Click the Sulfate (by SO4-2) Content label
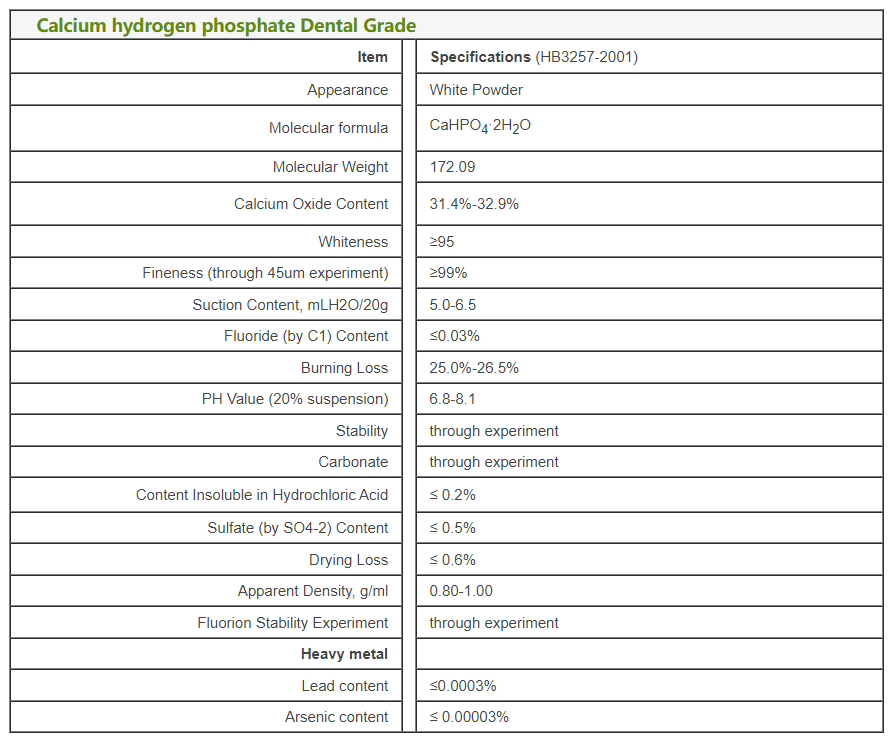The width and height of the screenshot is (894, 743). point(298,528)
